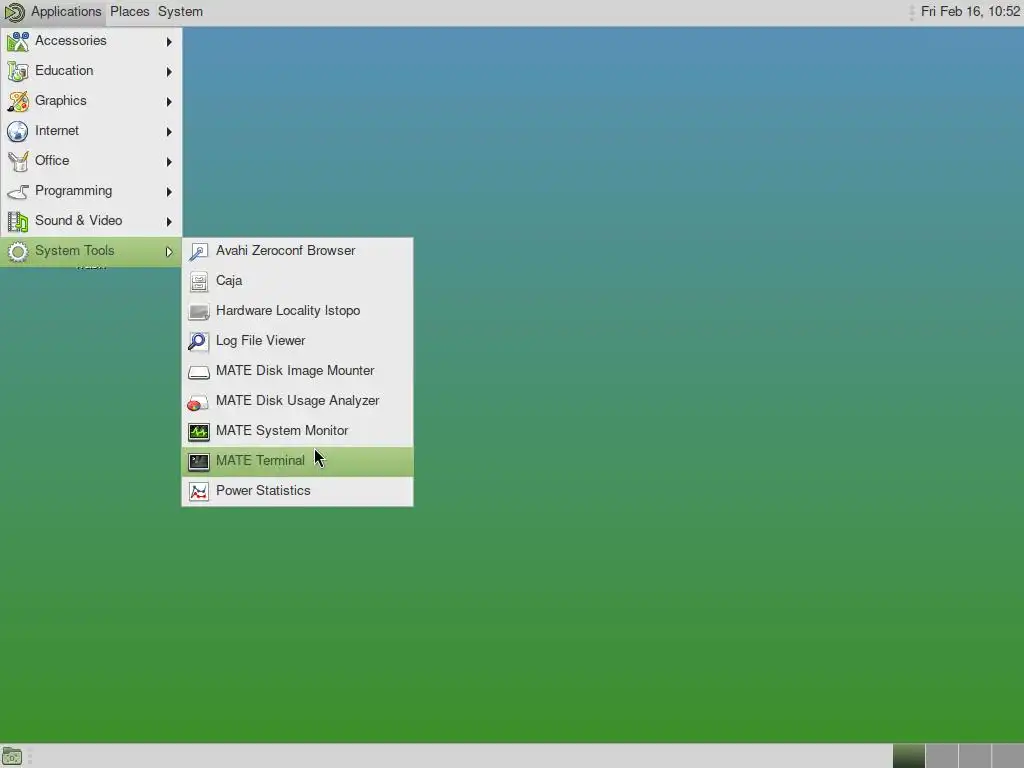The image size is (1024, 768).
Task: Expand the Education submenu arrow
Action: click(x=169, y=72)
